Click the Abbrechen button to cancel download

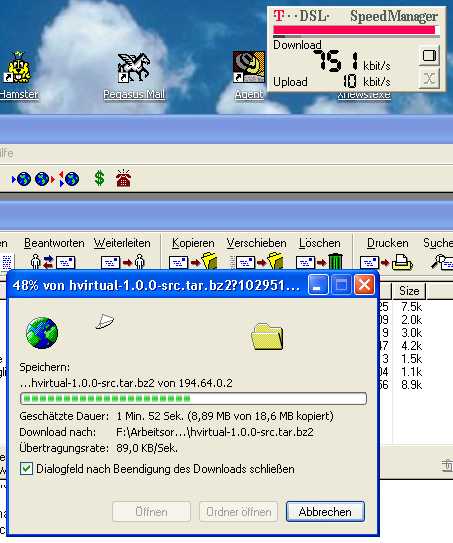[x=325, y=511]
